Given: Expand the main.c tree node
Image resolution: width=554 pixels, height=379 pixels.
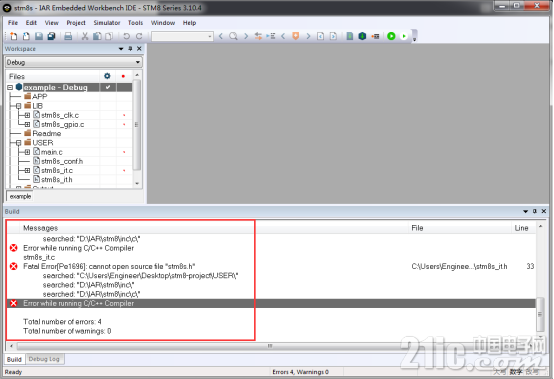Looking at the screenshot, I should (x=27, y=152).
